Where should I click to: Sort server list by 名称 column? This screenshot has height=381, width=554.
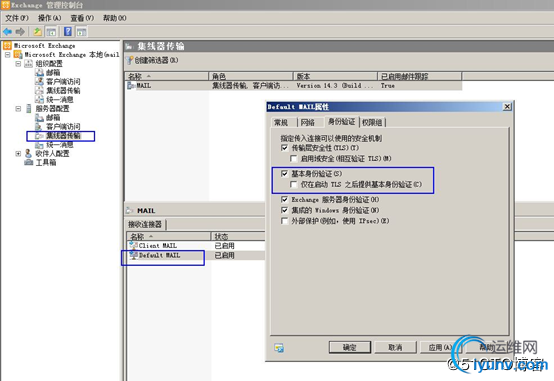click(166, 76)
